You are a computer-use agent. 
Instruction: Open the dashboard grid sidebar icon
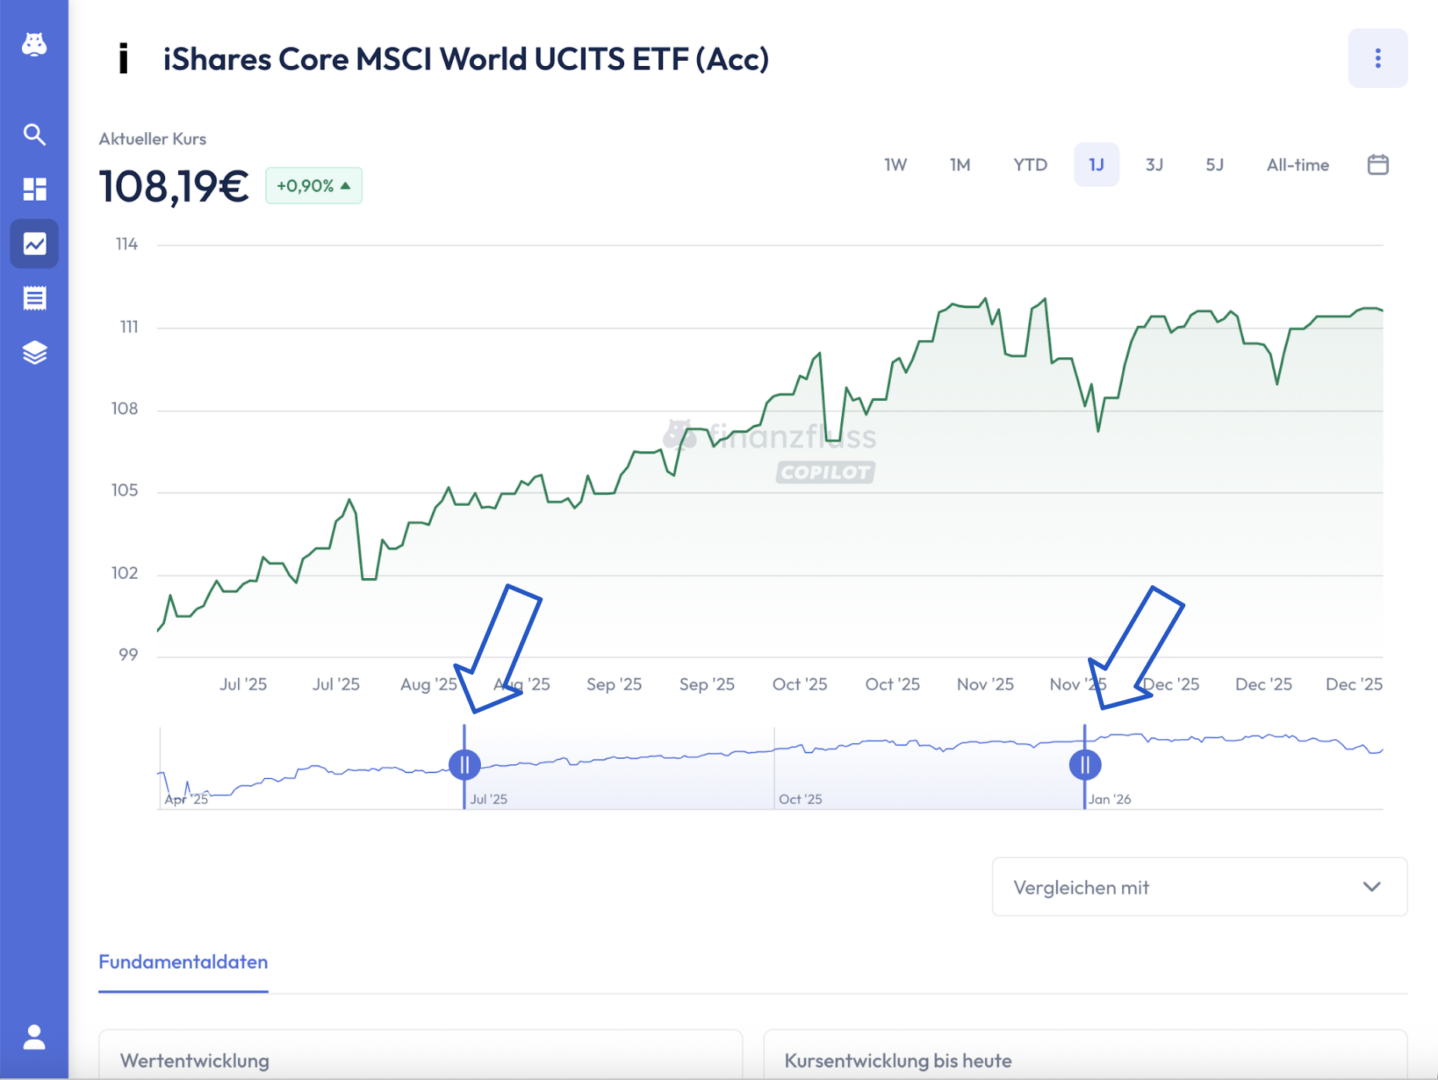(34, 189)
